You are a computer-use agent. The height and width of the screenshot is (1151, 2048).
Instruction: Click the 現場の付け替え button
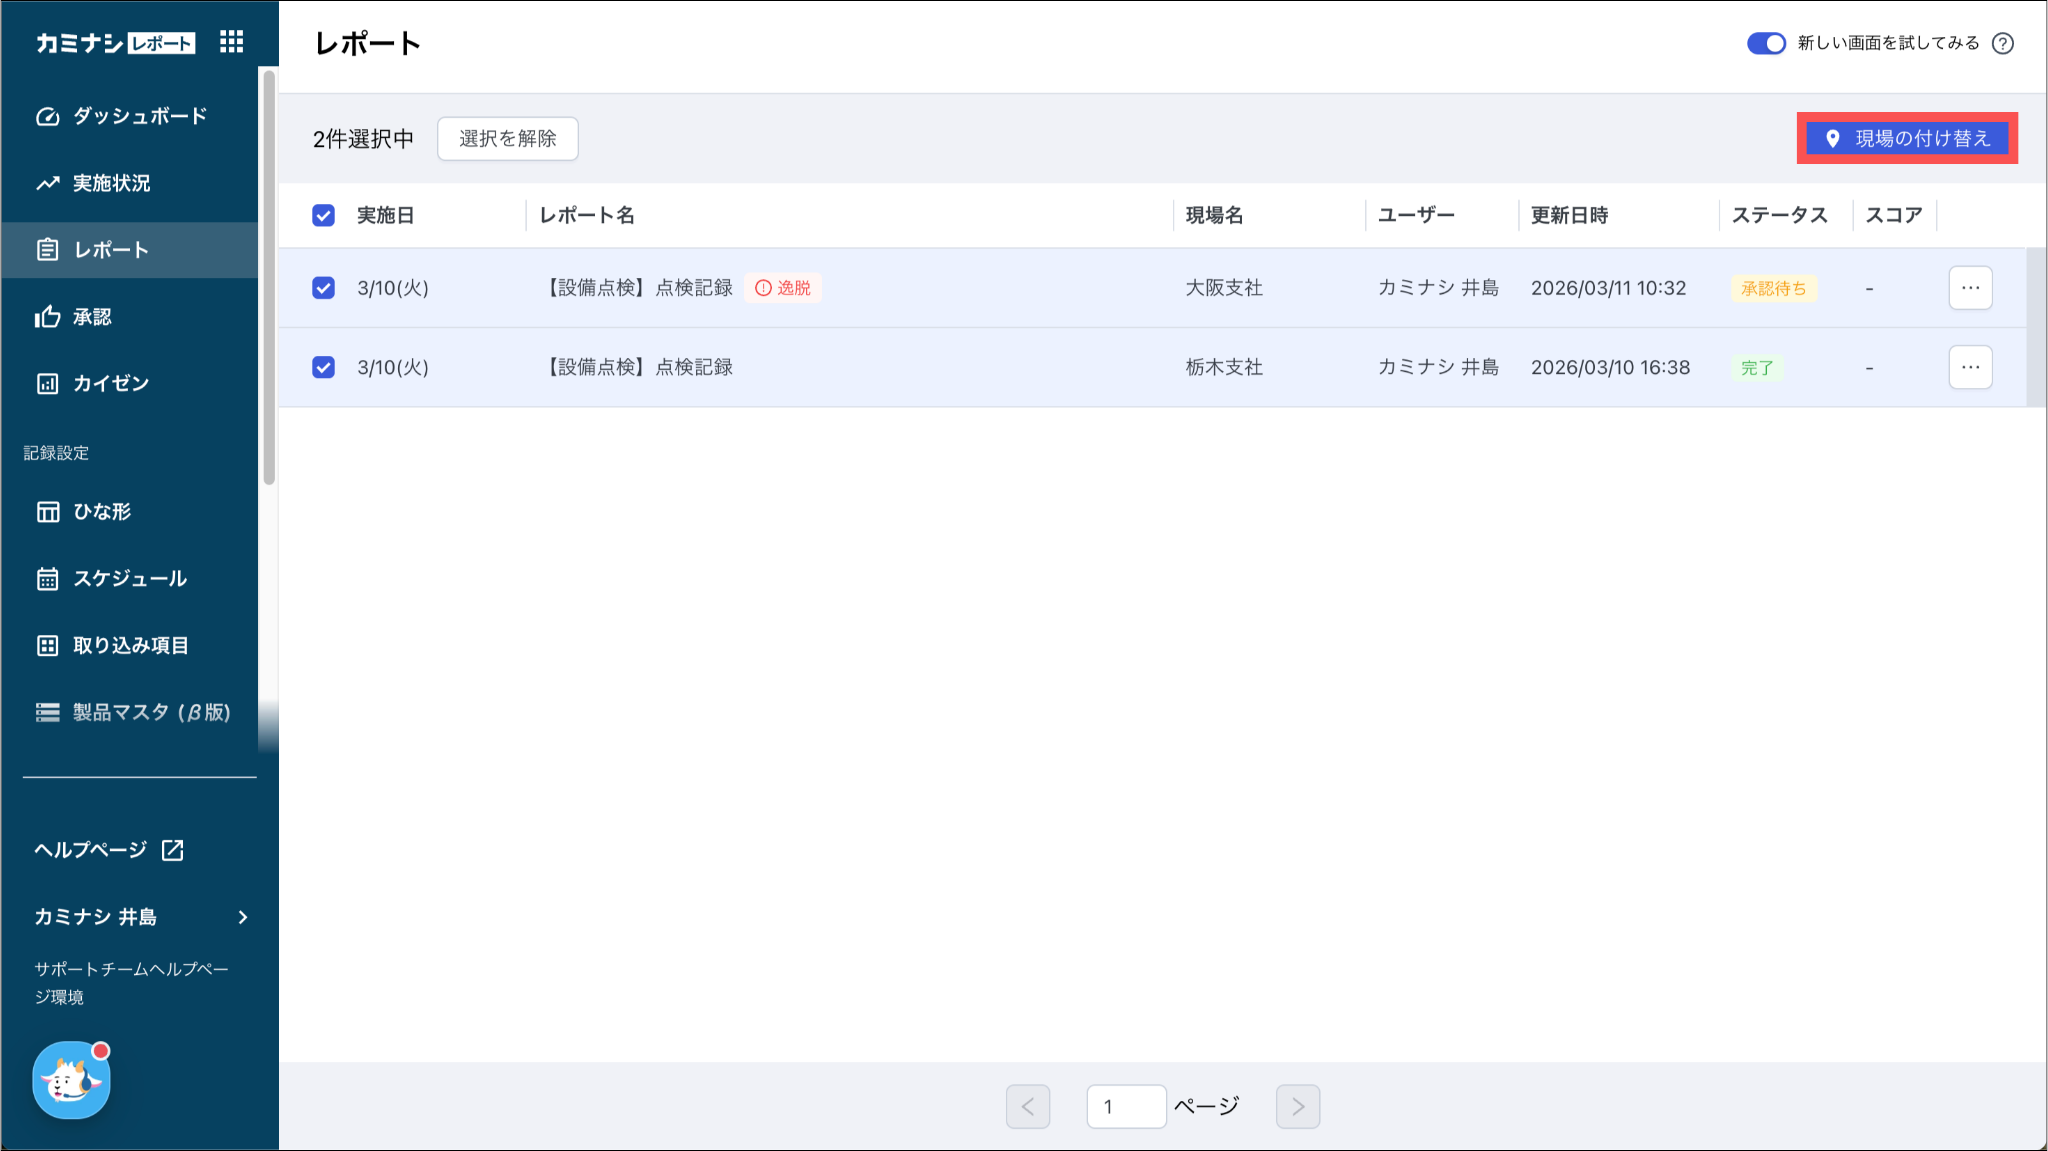[1906, 138]
